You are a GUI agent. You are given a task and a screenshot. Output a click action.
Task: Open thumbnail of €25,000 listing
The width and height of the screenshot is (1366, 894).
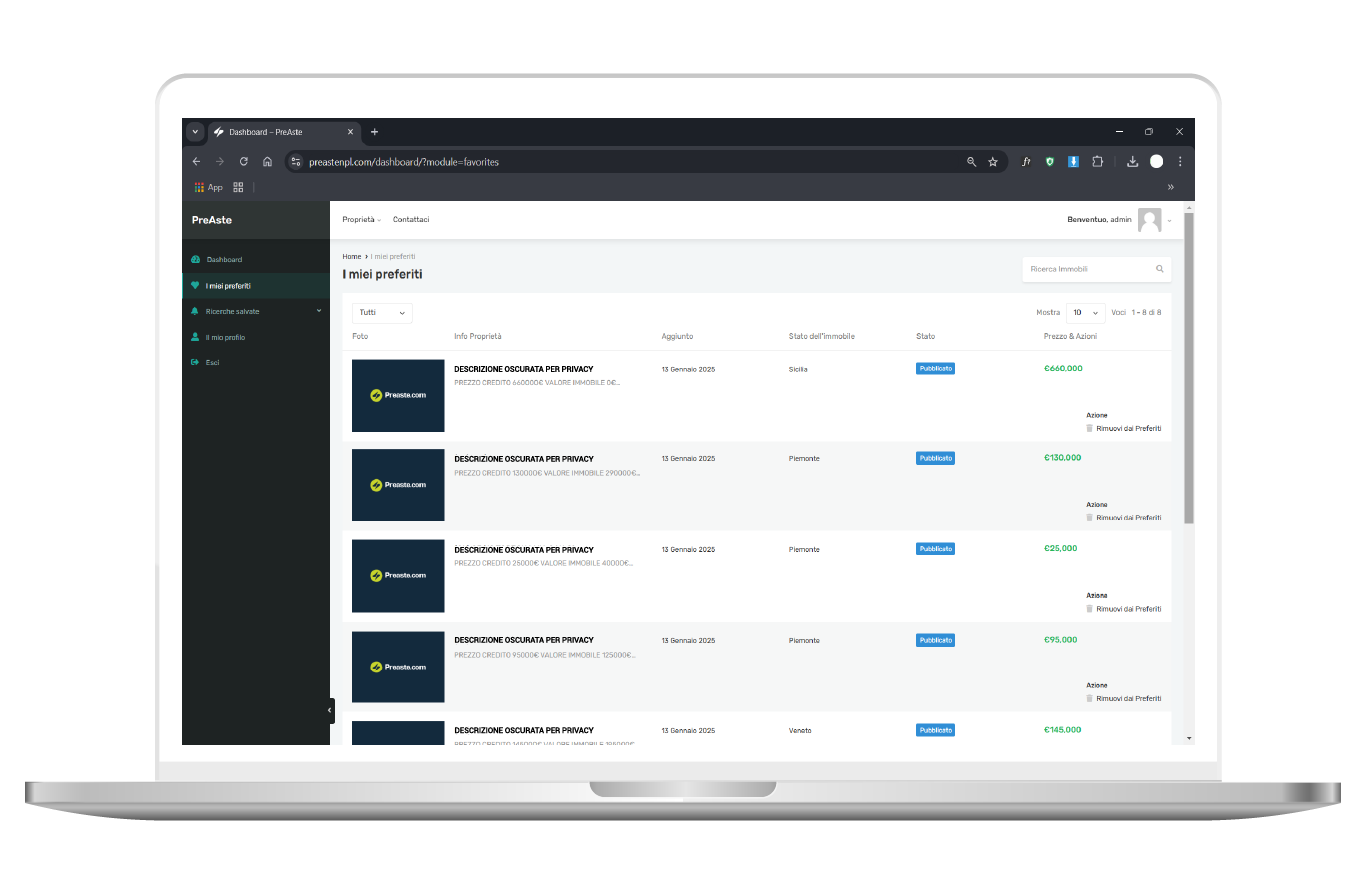click(x=398, y=576)
